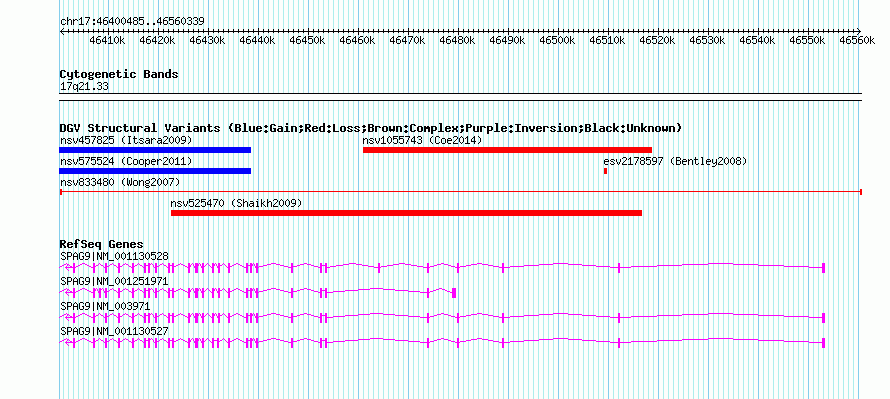890x399 pixels.
Task: Click the 46510k ruler tick label
Action: tap(607, 41)
